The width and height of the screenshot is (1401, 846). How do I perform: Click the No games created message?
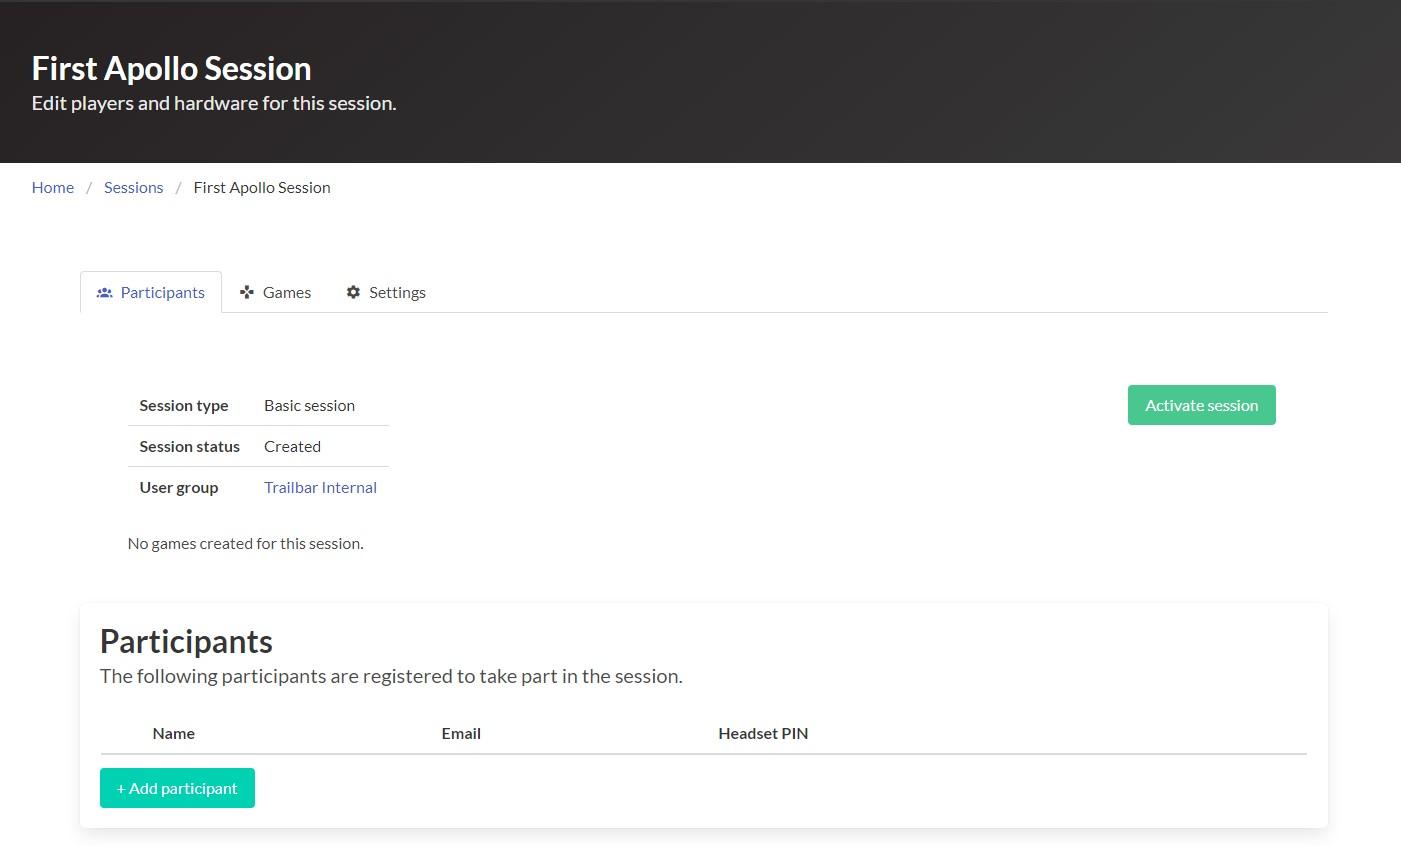[246, 544]
